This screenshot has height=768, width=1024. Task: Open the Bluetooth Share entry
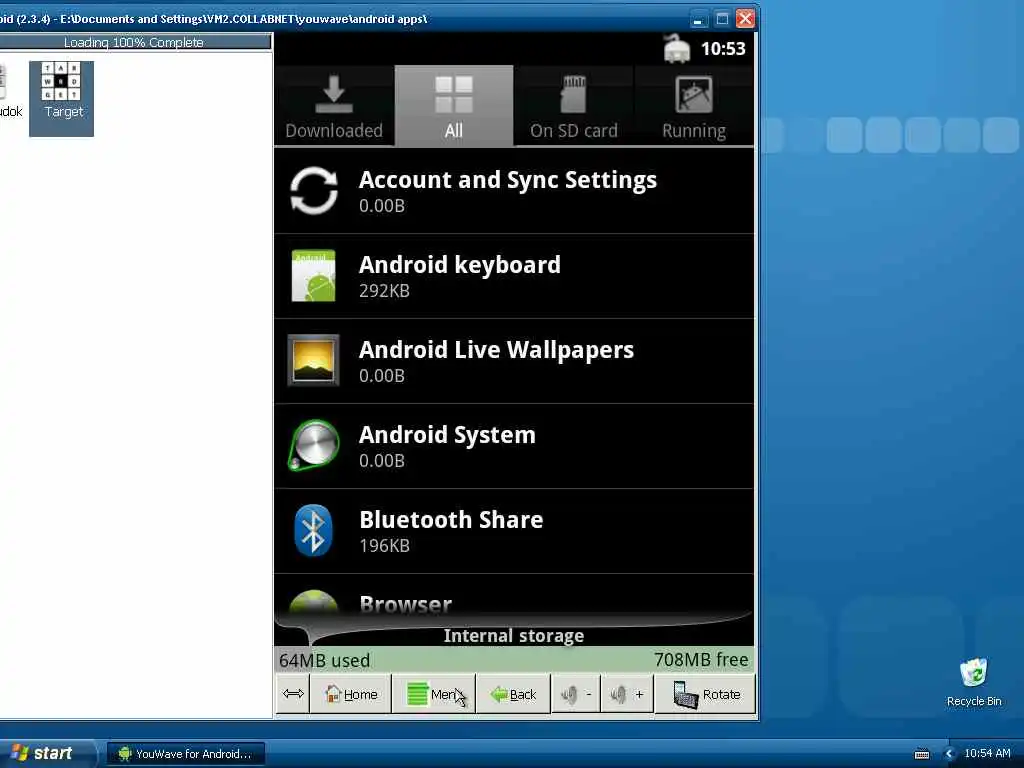coord(514,531)
